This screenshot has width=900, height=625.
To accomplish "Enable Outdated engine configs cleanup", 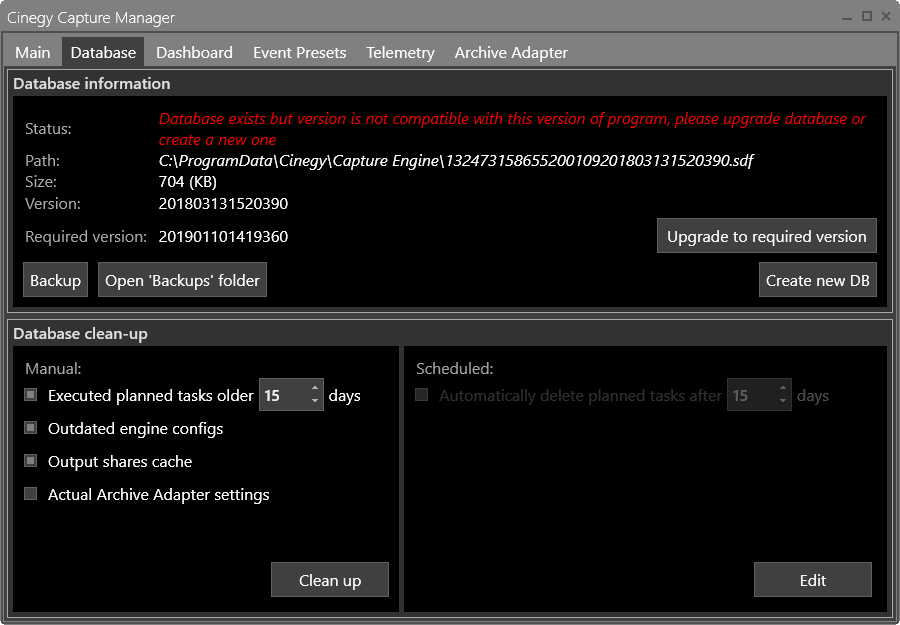I will (x=30, y=428).
